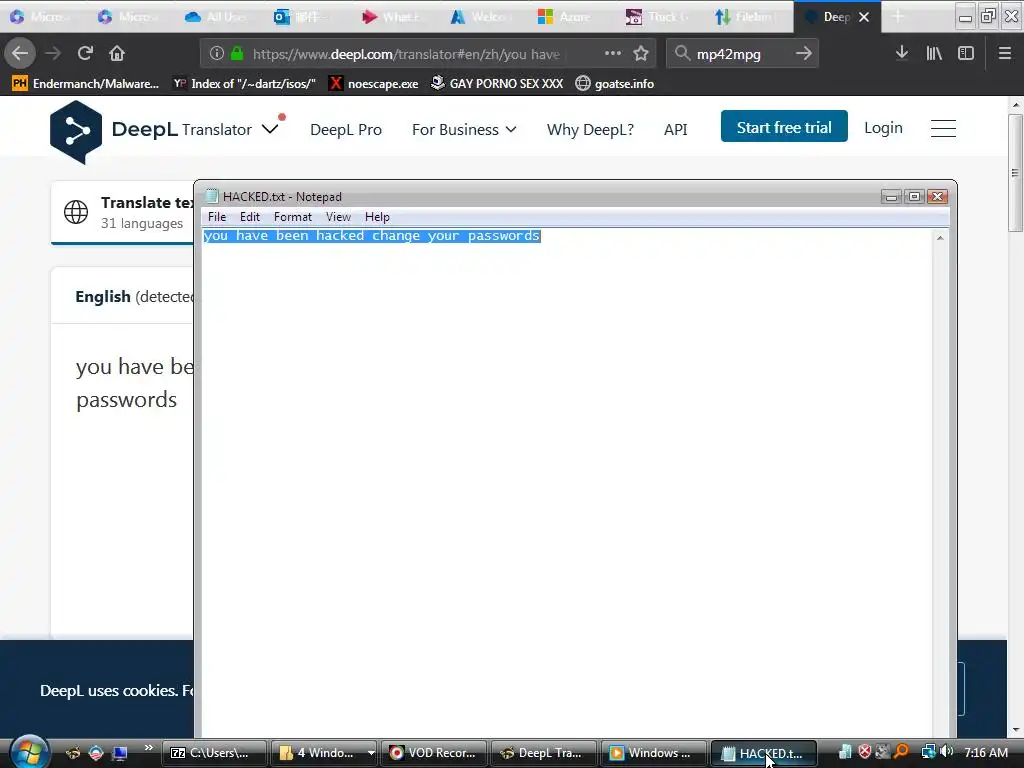Click the Notepad scrollbar up arrow

(x=940, y=238)
